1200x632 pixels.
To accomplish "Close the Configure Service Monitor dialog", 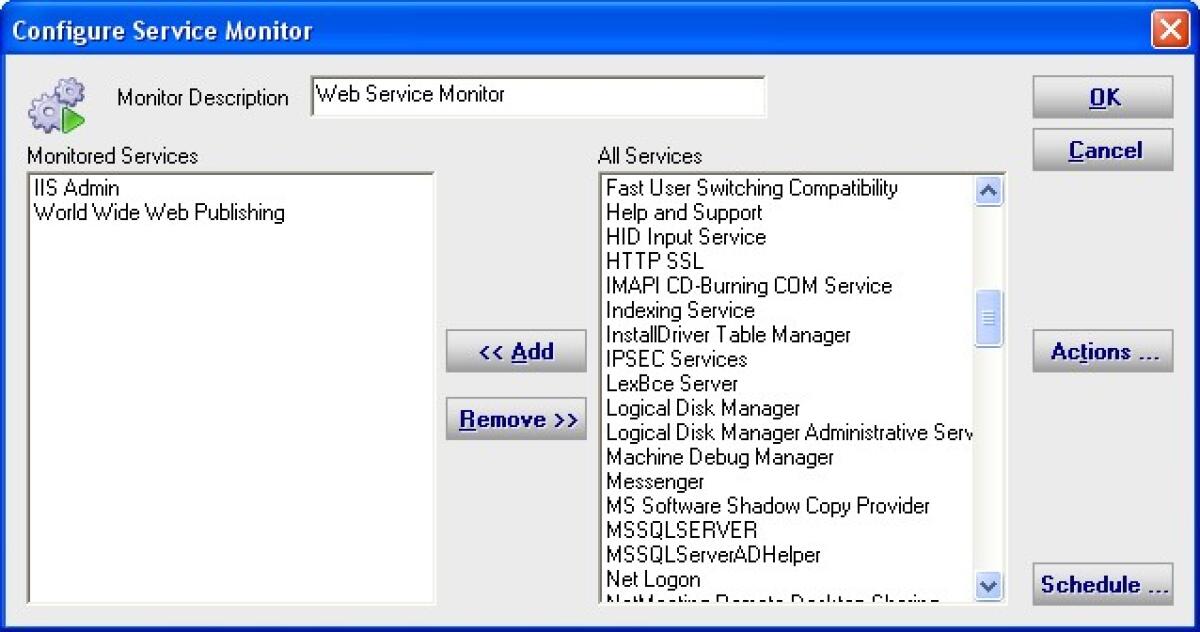I will click(x=1169, y=29).
